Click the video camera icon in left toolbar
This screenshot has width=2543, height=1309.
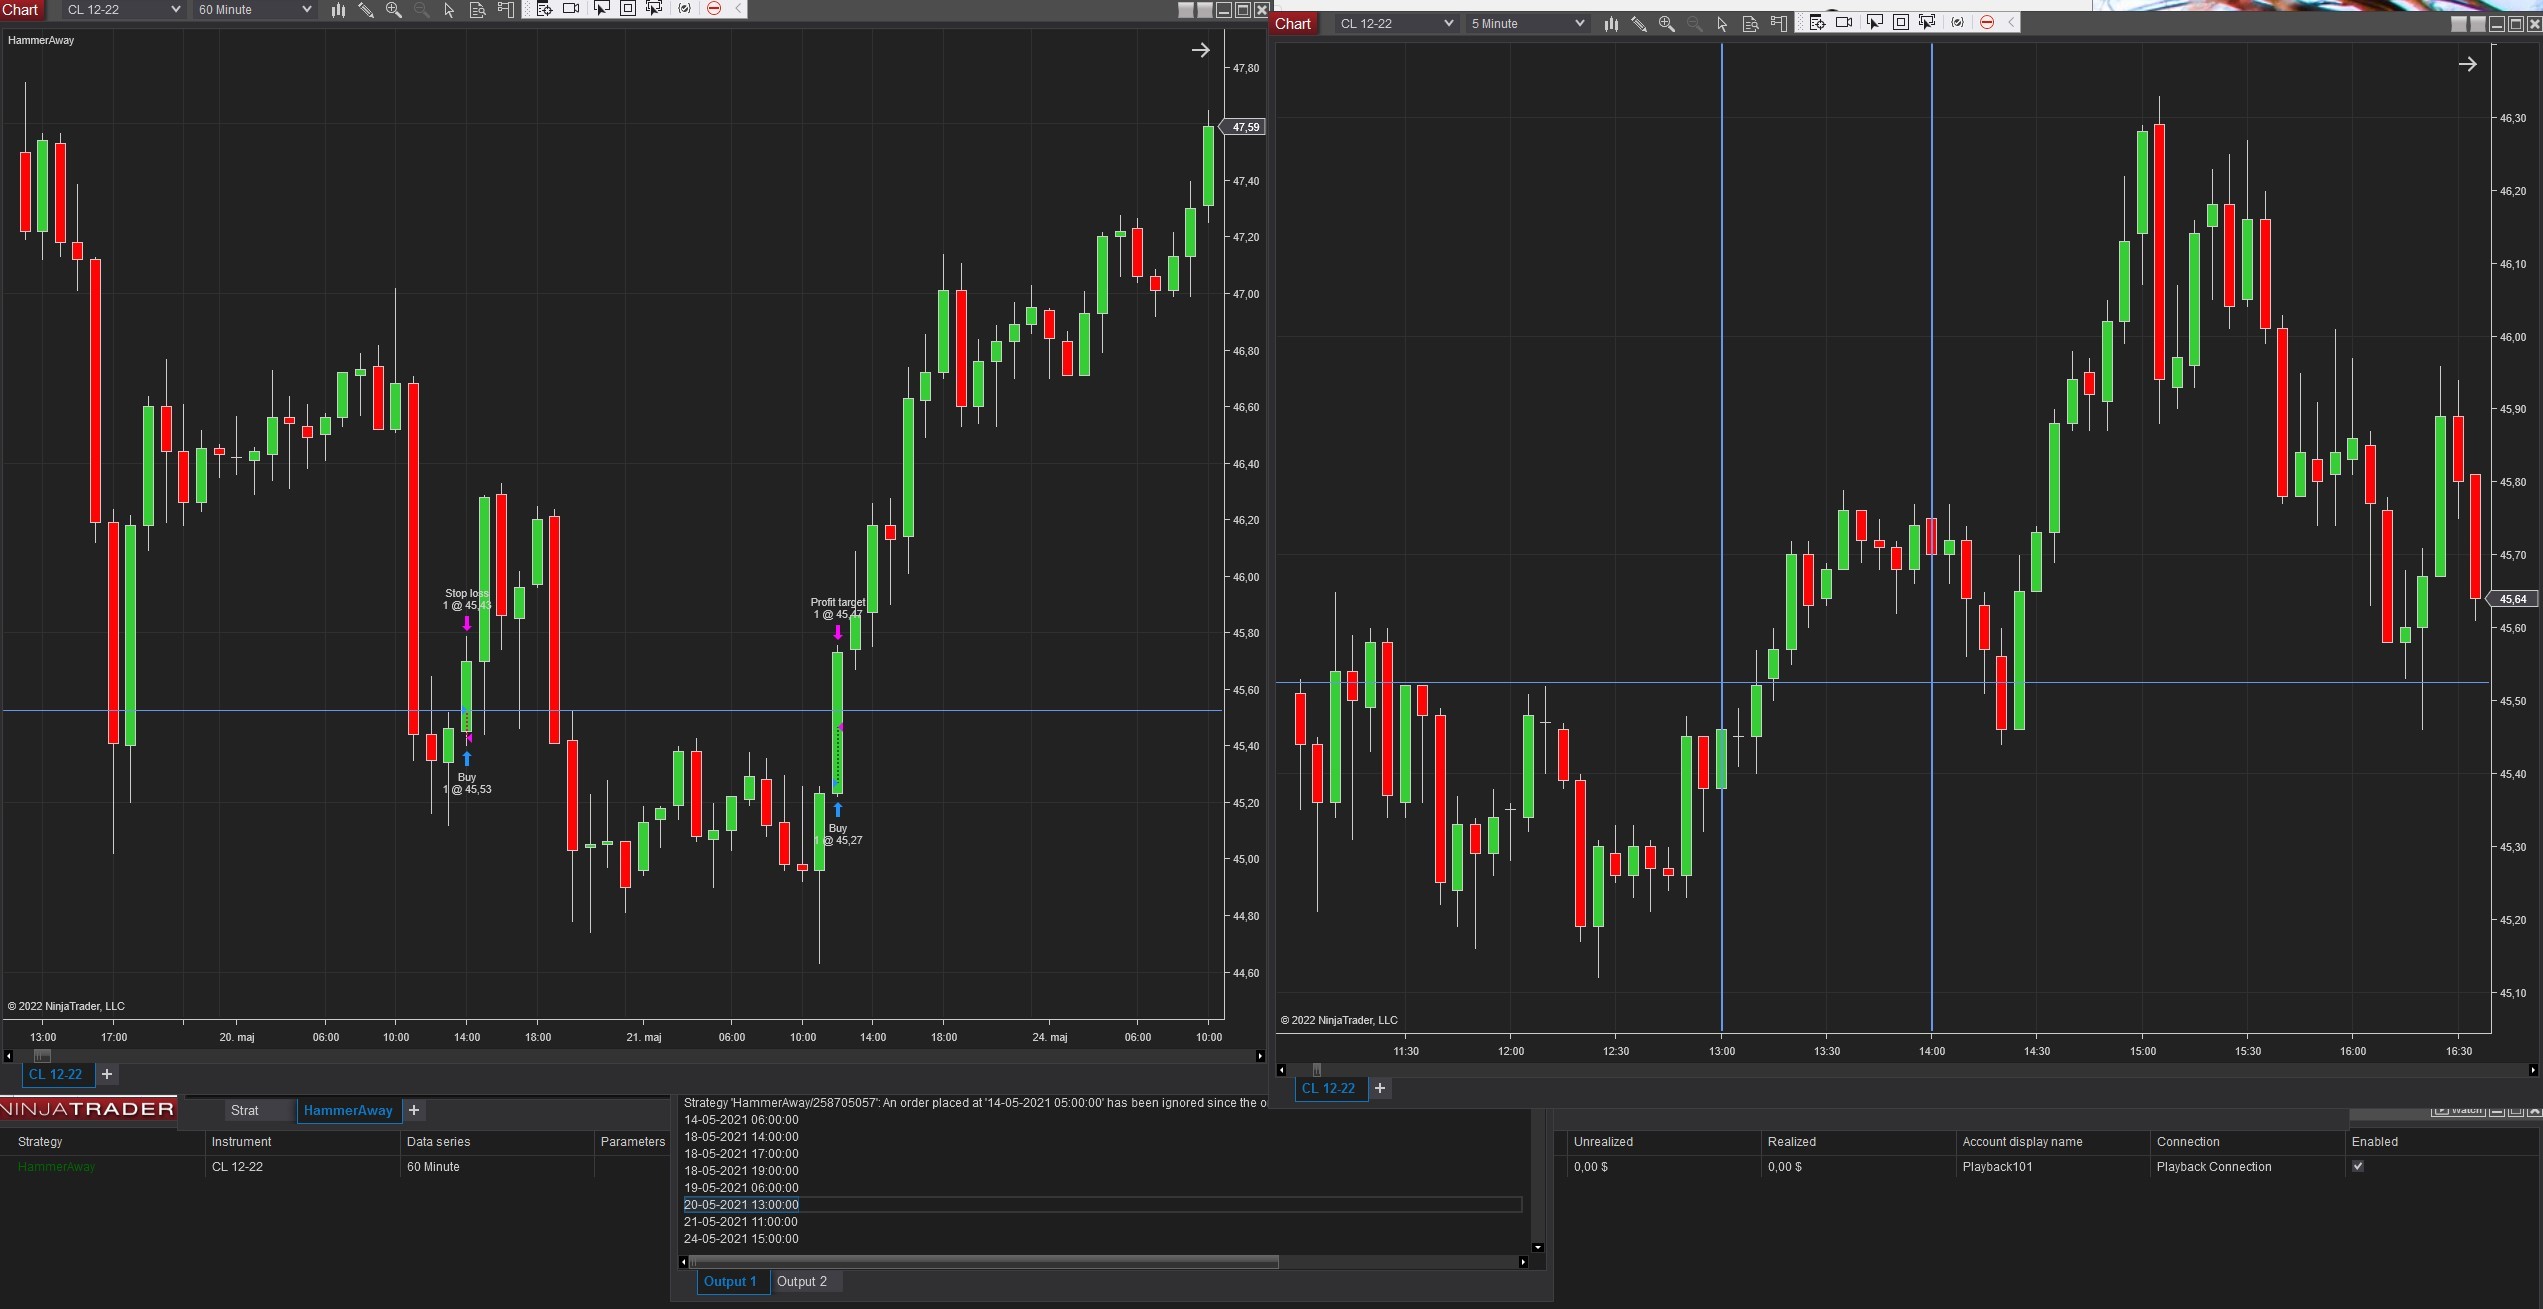pos(571,9)
